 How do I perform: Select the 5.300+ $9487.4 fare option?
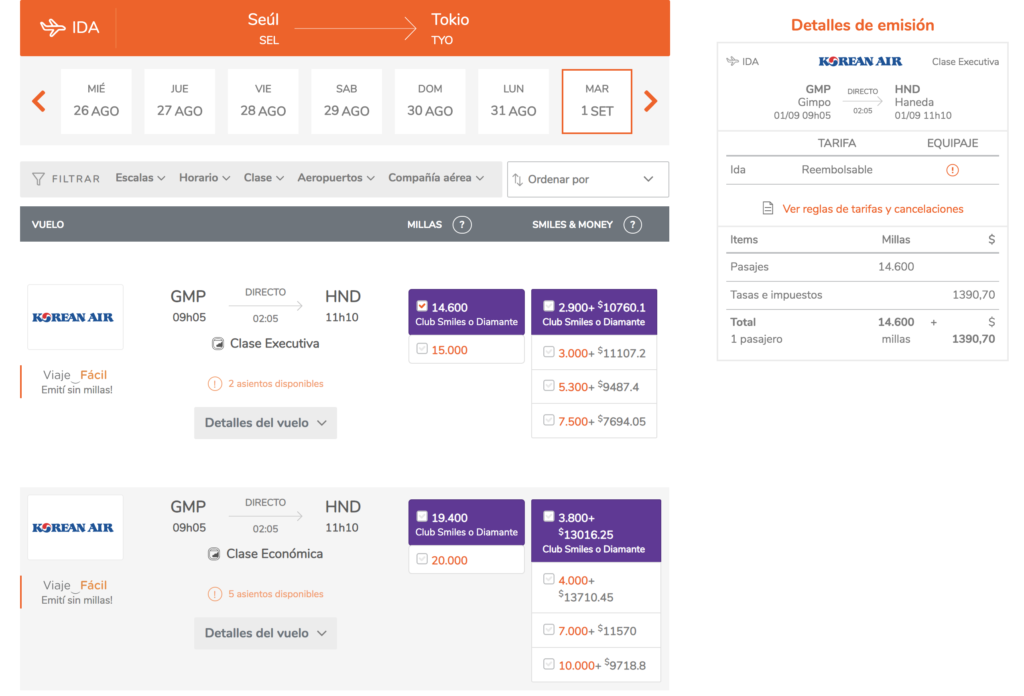pyautogui.click(x=549, y=386)
